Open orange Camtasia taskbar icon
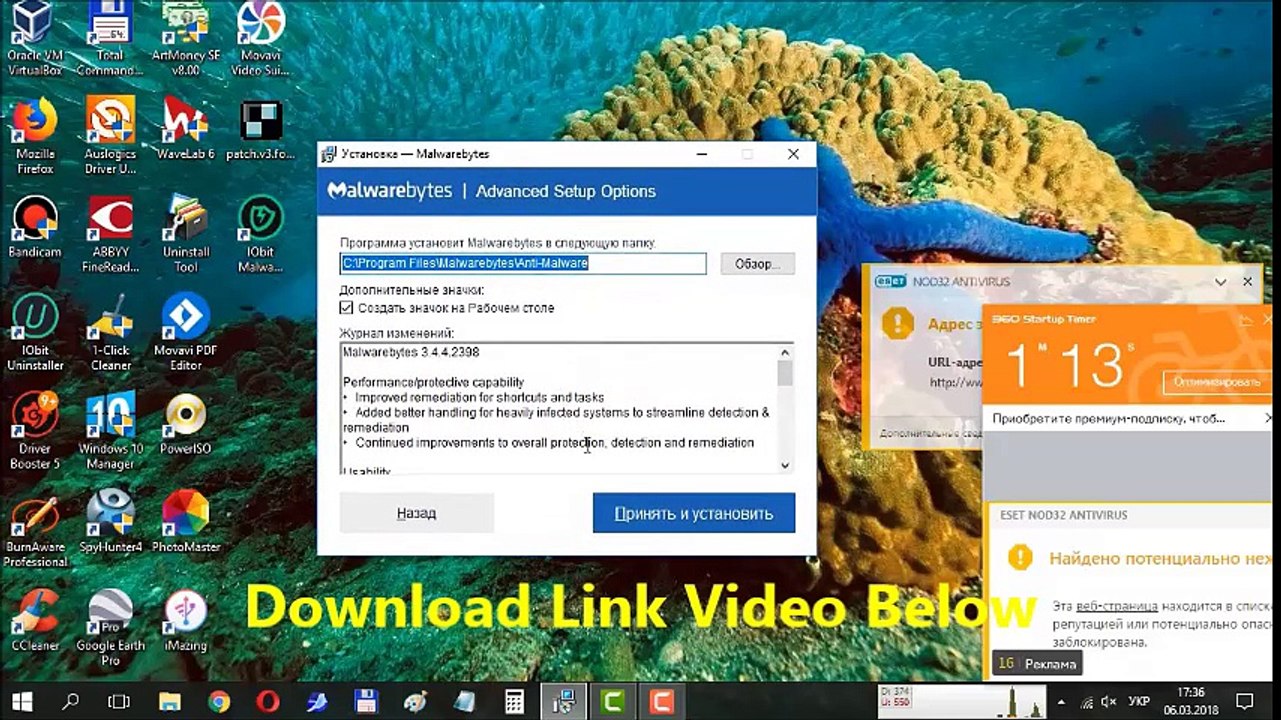This screenshot has height=720, width=1281. tap(661, 701)
